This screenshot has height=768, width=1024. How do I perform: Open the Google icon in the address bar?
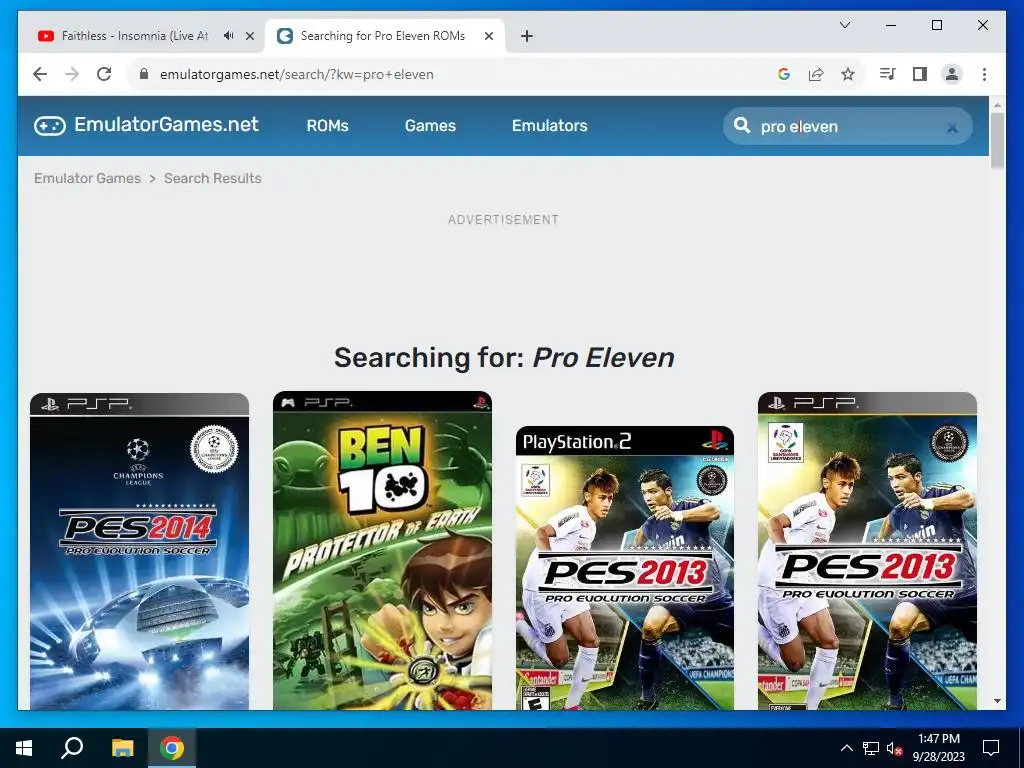pos(784,74)
